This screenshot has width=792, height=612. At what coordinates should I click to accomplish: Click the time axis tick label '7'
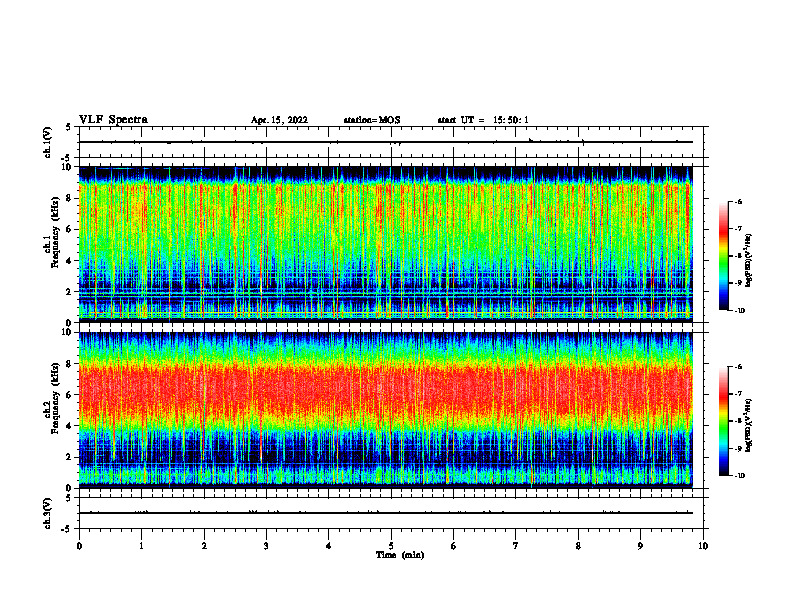[x=516, y=546]
